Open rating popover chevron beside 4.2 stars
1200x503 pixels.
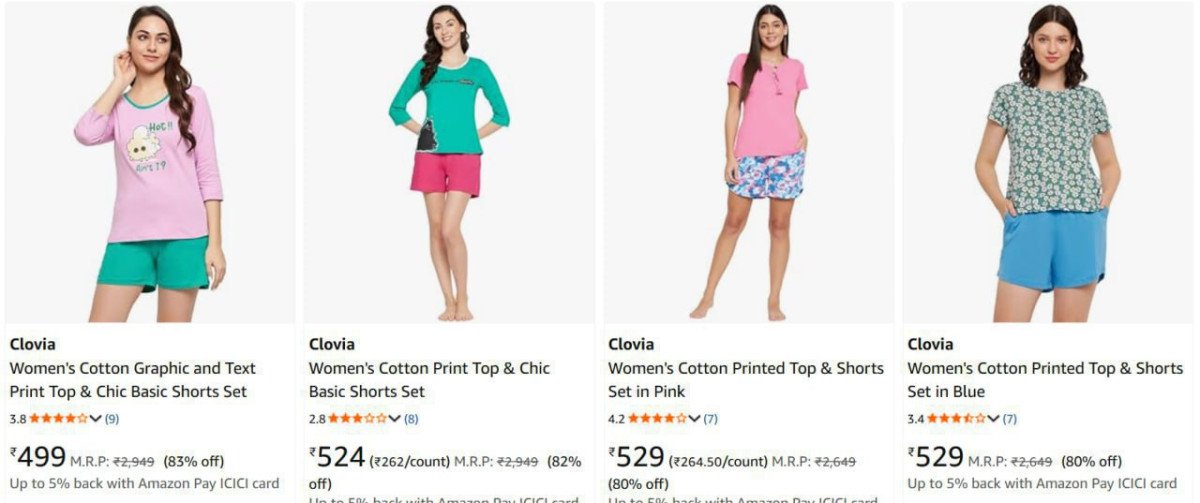695,418
